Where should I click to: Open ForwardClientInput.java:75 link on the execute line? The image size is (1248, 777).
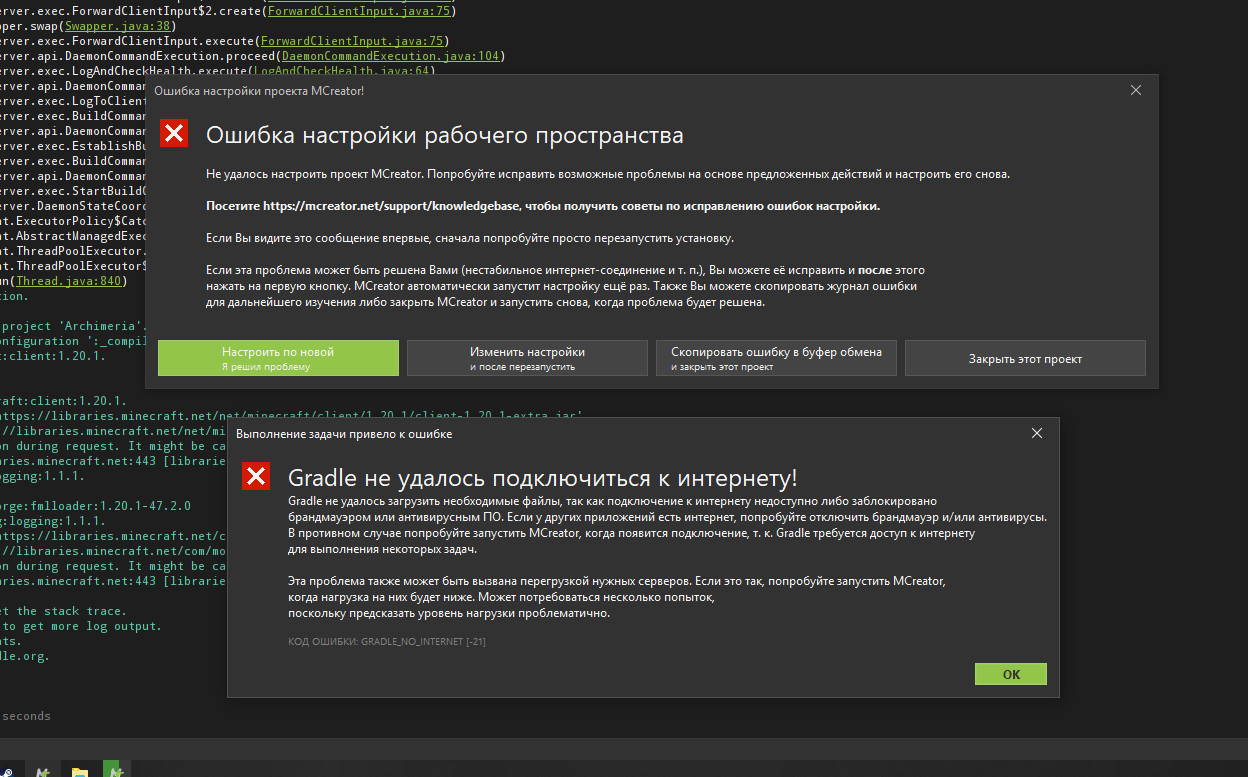coord(352,41)
